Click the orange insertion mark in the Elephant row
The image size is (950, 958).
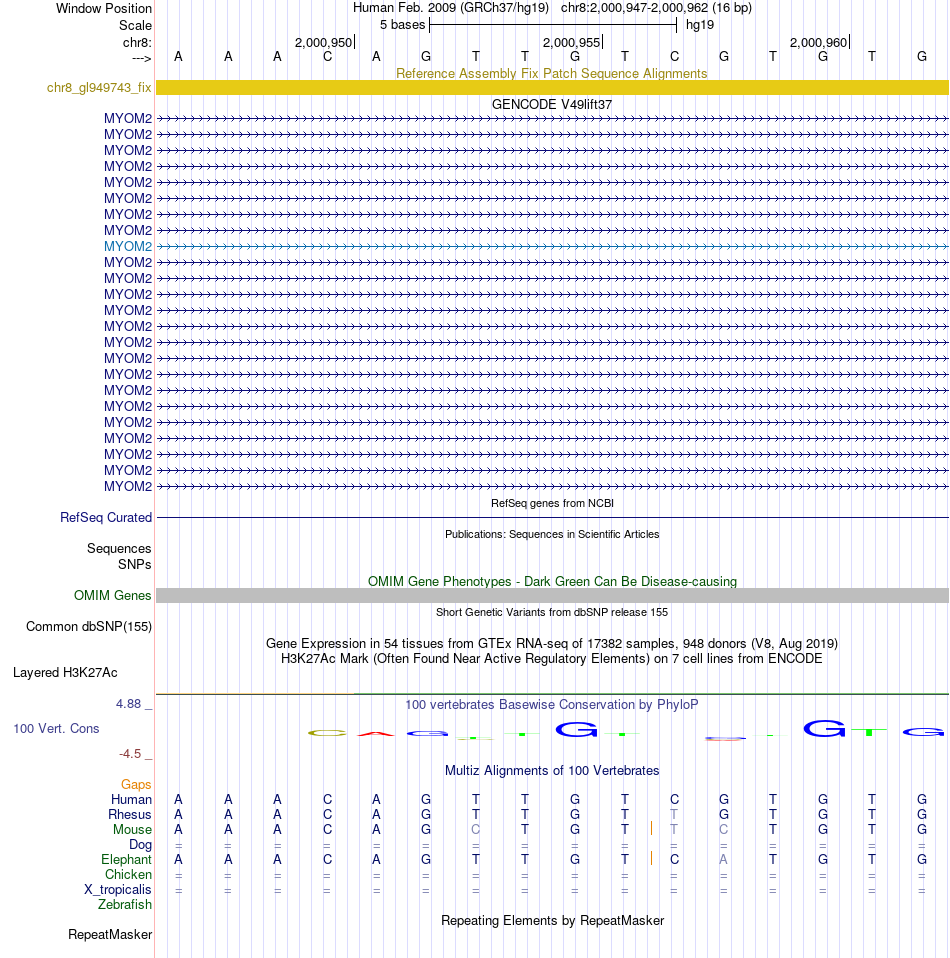coord(651,858)
